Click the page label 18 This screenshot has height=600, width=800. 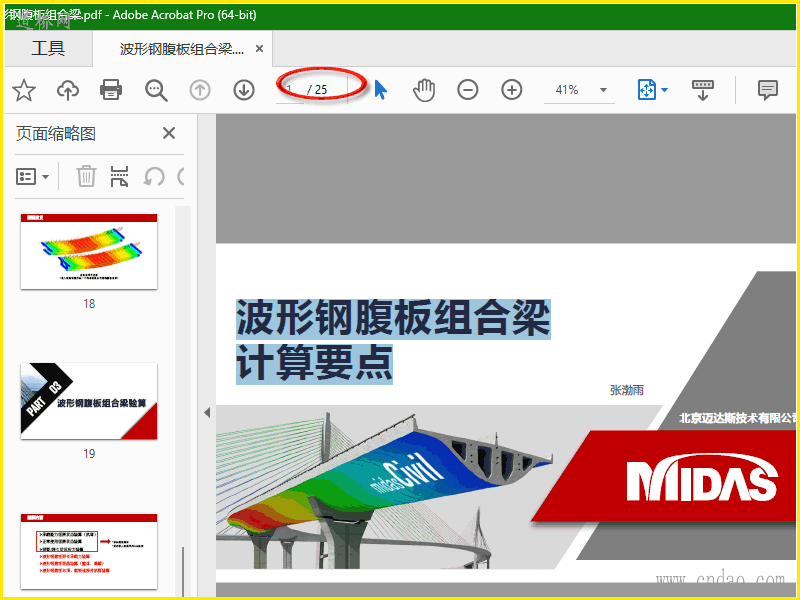pyautogui.click(x=89, y=304)
